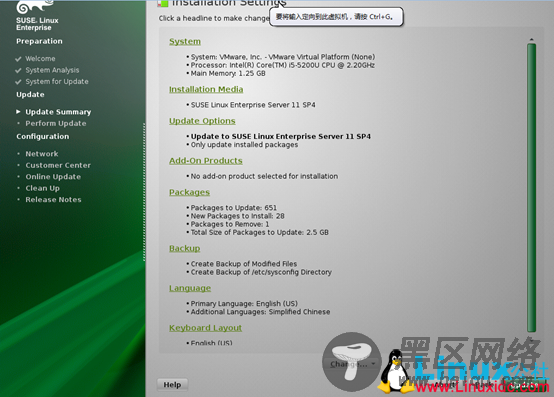This screenshot has height=397, width=554.
Task: Select Online Update in the sidebar
Action: (x=53, y=177)
